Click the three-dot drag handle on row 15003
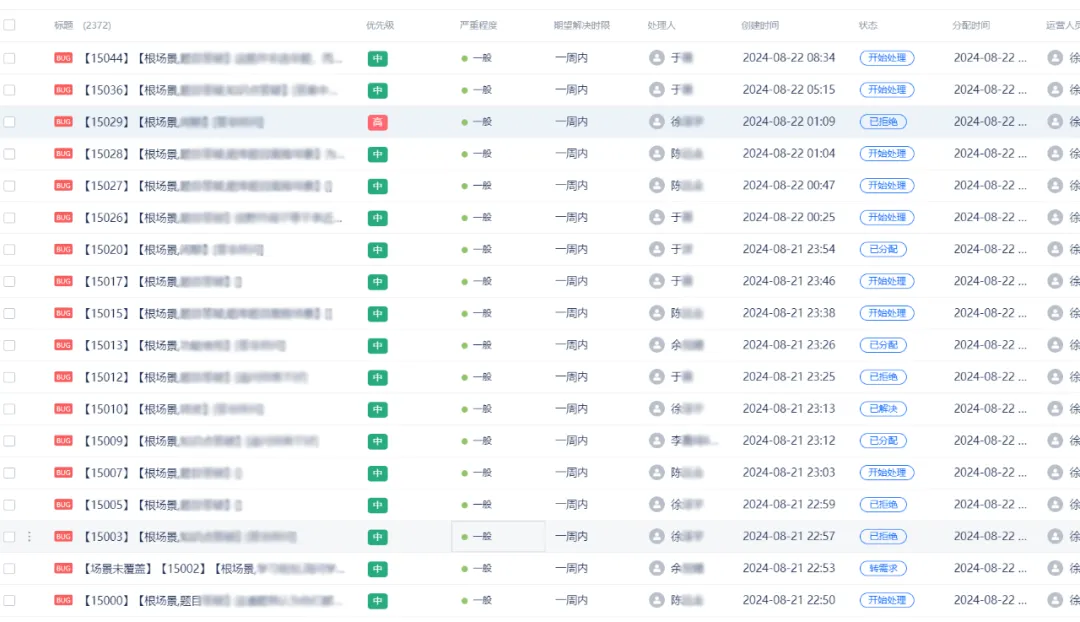Screen dimensions: 1080x622 (x=29, y=537)
